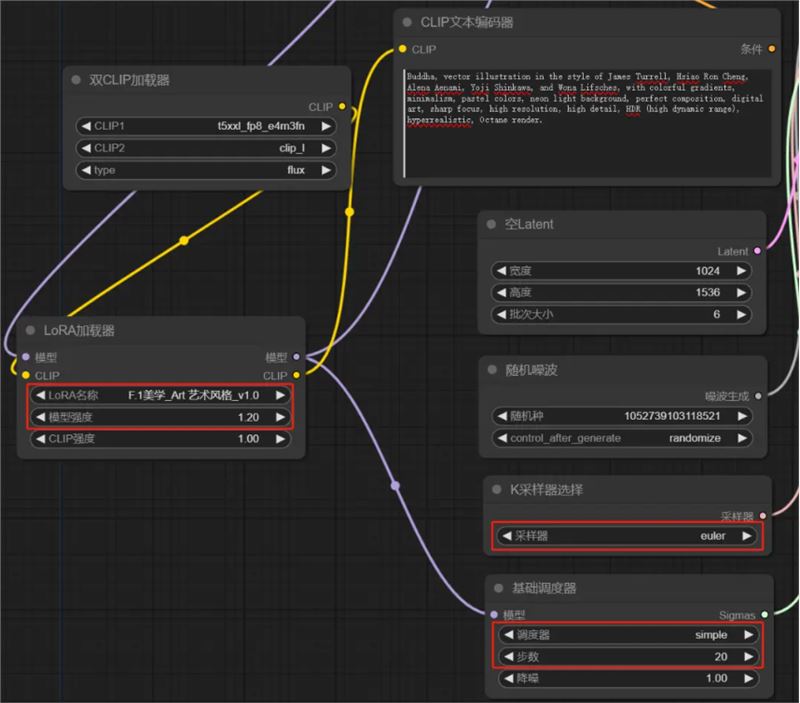Click the 双CLIP加载器 CLIP output port

coord(342,106)
